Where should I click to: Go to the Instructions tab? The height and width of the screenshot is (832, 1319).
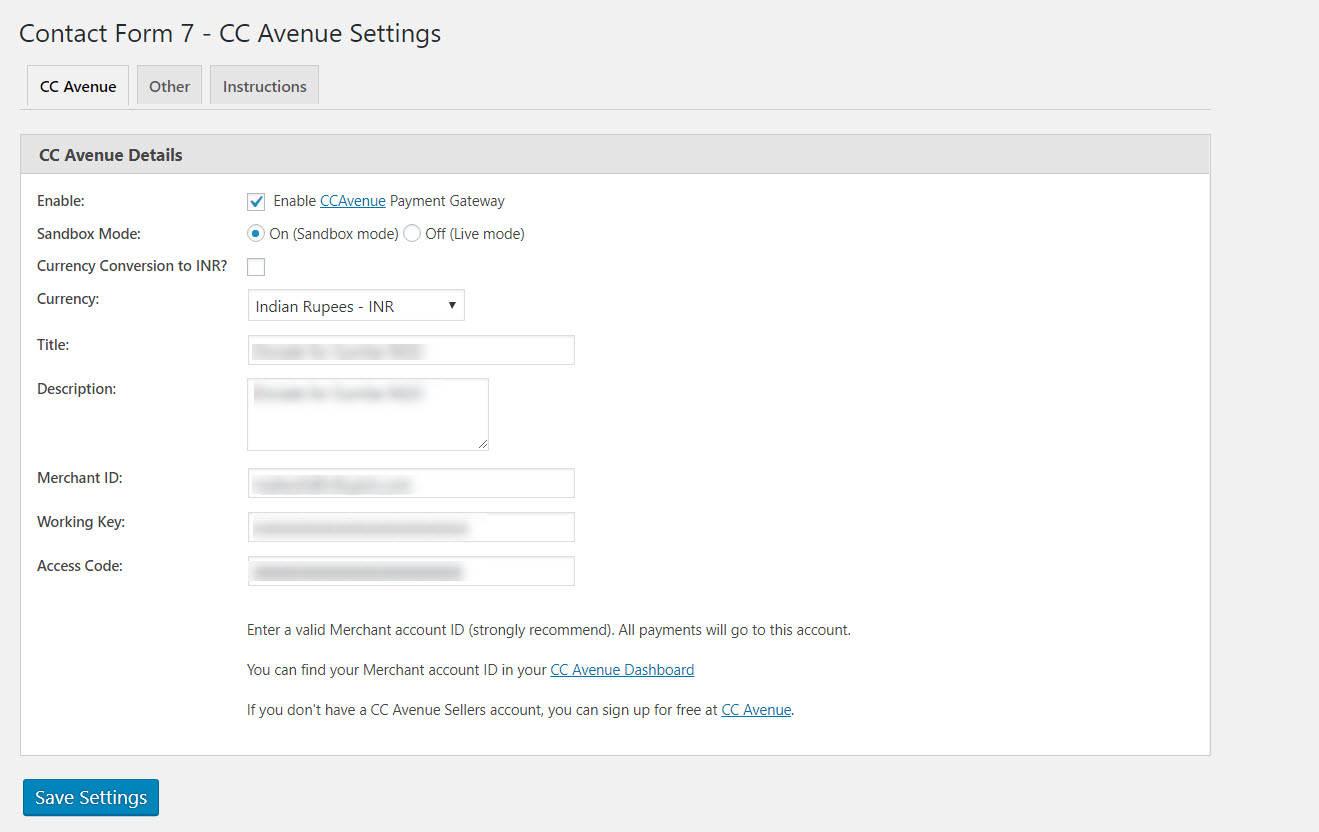(264, 86)
